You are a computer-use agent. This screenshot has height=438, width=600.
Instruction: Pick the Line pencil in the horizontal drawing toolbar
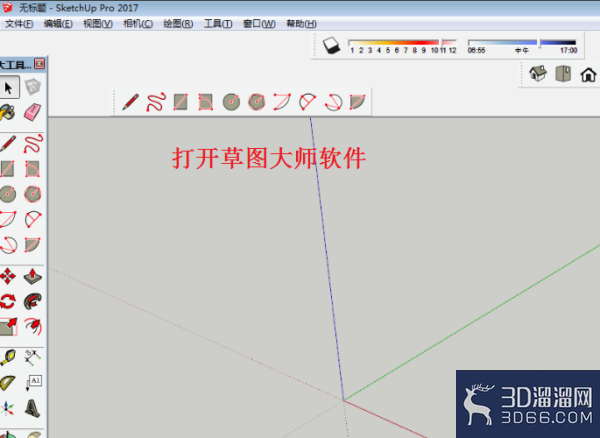coord(130,102)
